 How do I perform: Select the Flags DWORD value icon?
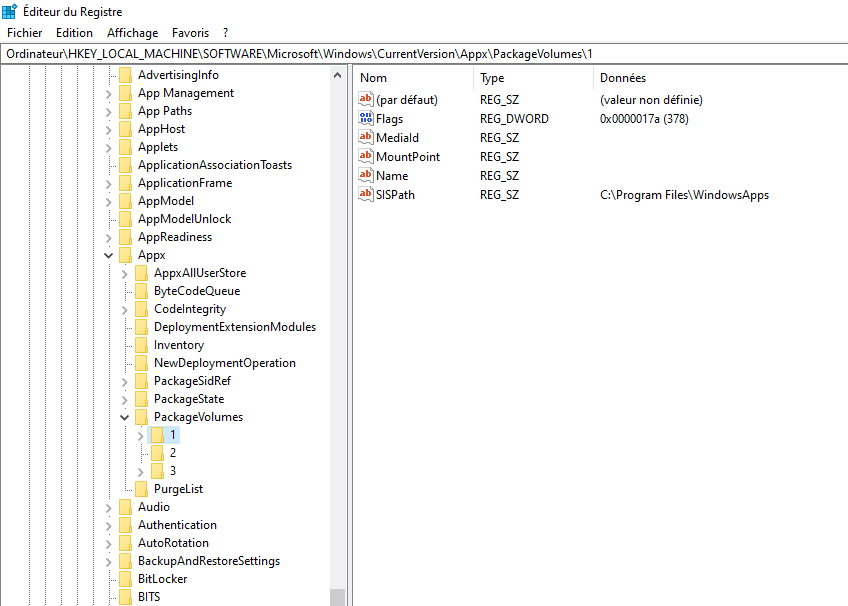(366, 118)
